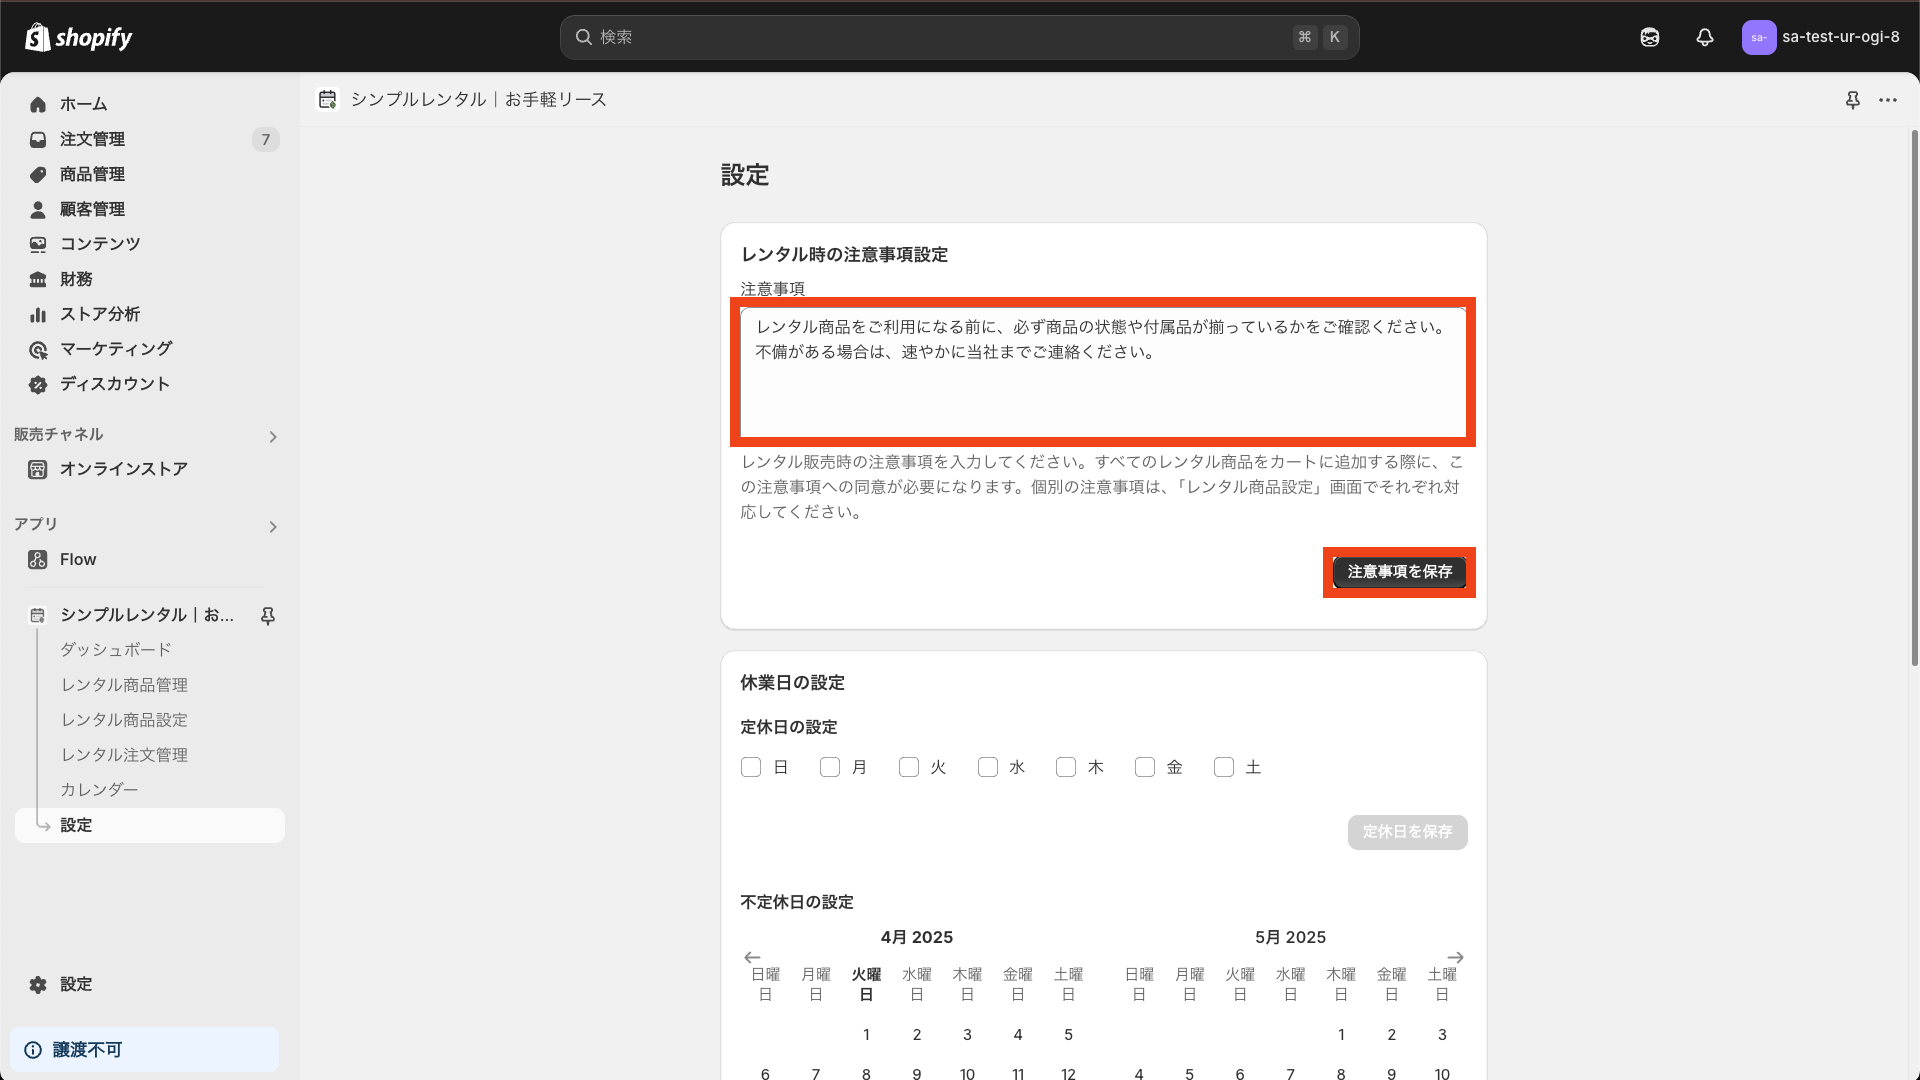1920x1080 pixels.
Task: Expand the 販売チャネル section
Action: [272, 436]
